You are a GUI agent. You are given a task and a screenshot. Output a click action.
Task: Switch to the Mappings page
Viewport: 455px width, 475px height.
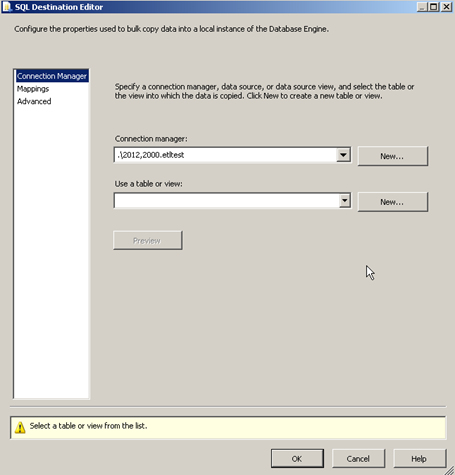point(33,89)
